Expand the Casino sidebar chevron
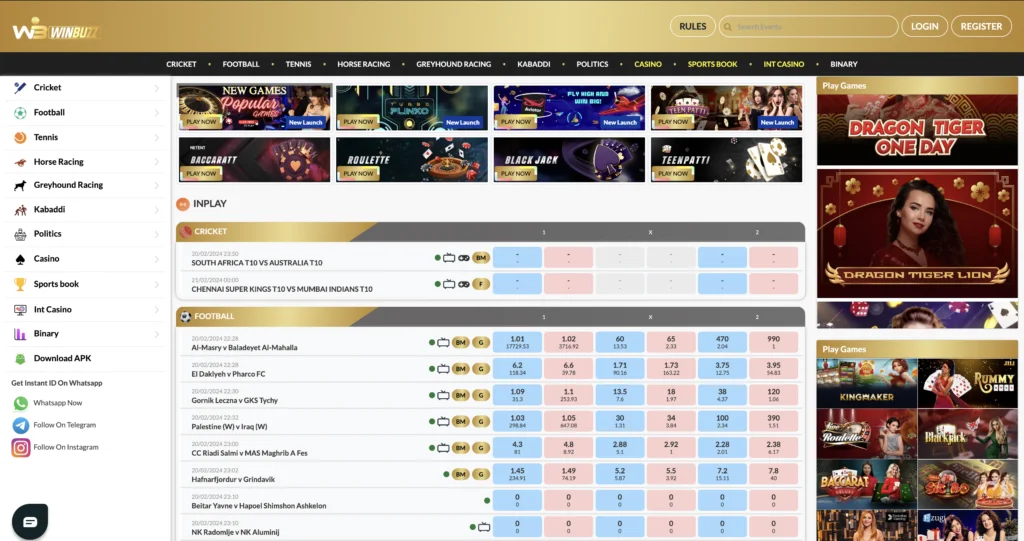The image size is (1024, 541). coord(157,259)
